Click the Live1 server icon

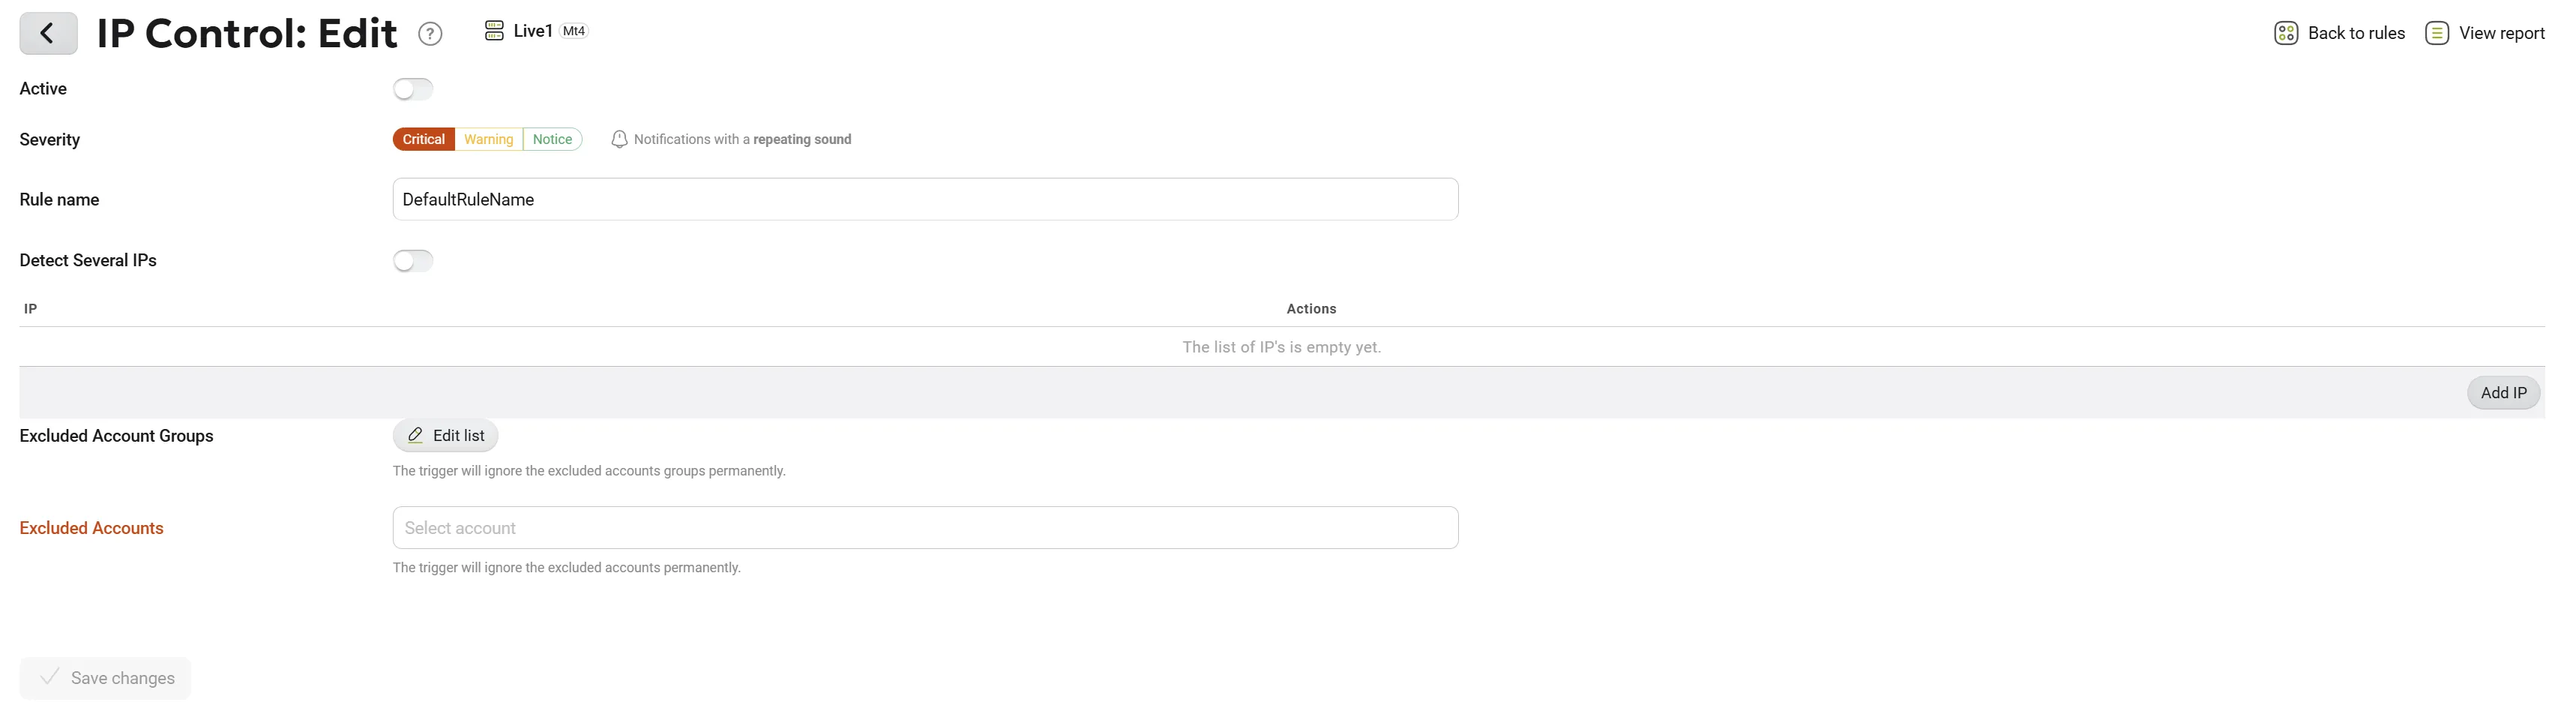[x=494, y=31]
